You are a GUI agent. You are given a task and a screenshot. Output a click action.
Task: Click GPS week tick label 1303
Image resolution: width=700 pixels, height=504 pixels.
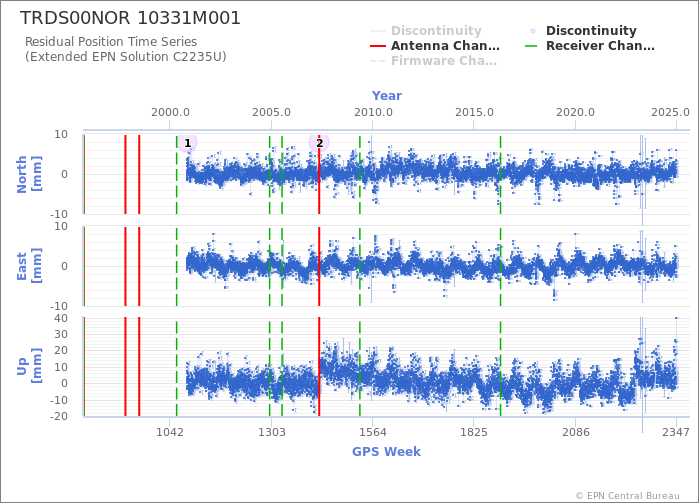(271, 432)
